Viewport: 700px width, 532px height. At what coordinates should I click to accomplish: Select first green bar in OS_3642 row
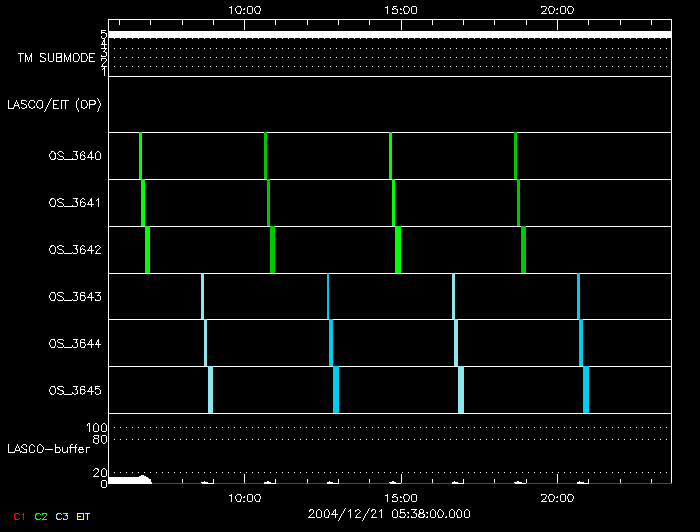[x=148, y=250]
